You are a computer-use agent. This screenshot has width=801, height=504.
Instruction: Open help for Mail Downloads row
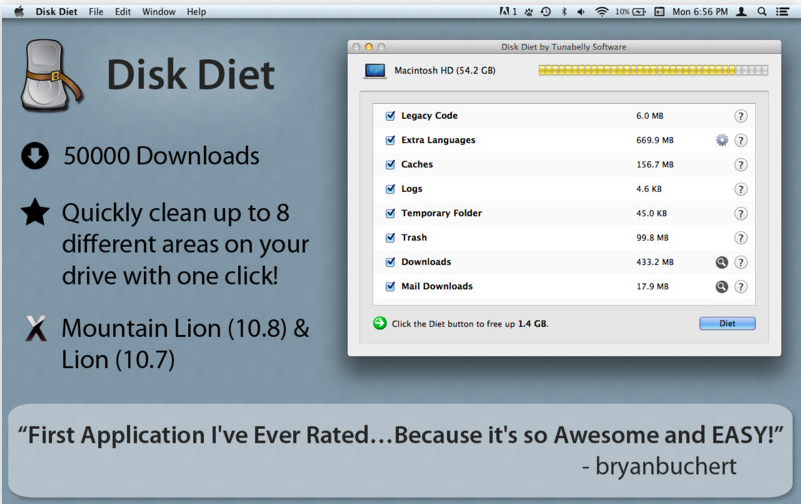741,287
